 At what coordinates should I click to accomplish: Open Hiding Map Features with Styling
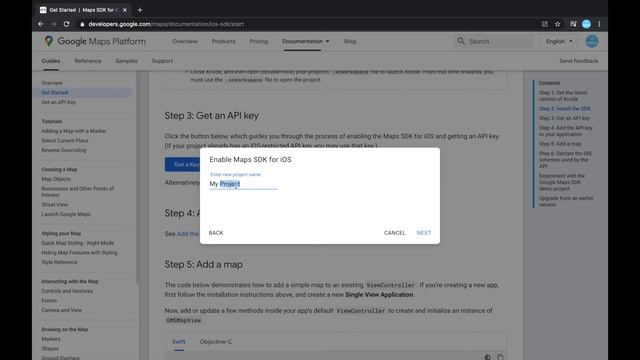point(79,253)
